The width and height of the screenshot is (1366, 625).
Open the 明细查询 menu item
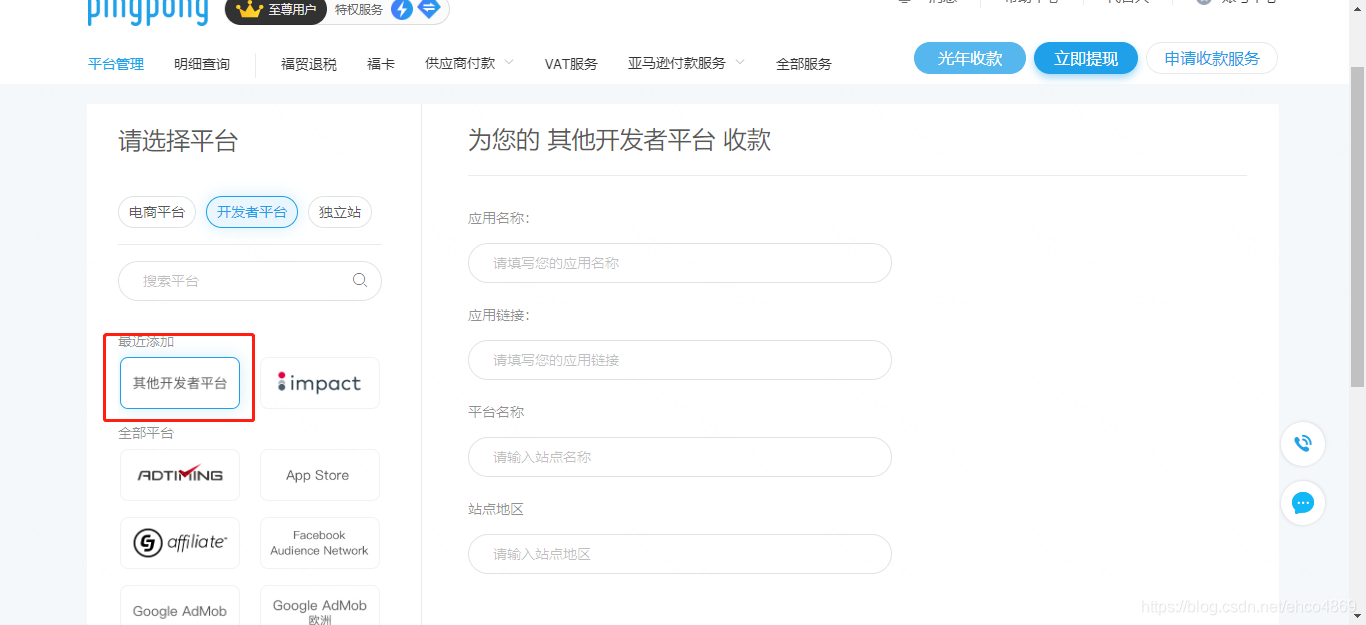(201, 62)
